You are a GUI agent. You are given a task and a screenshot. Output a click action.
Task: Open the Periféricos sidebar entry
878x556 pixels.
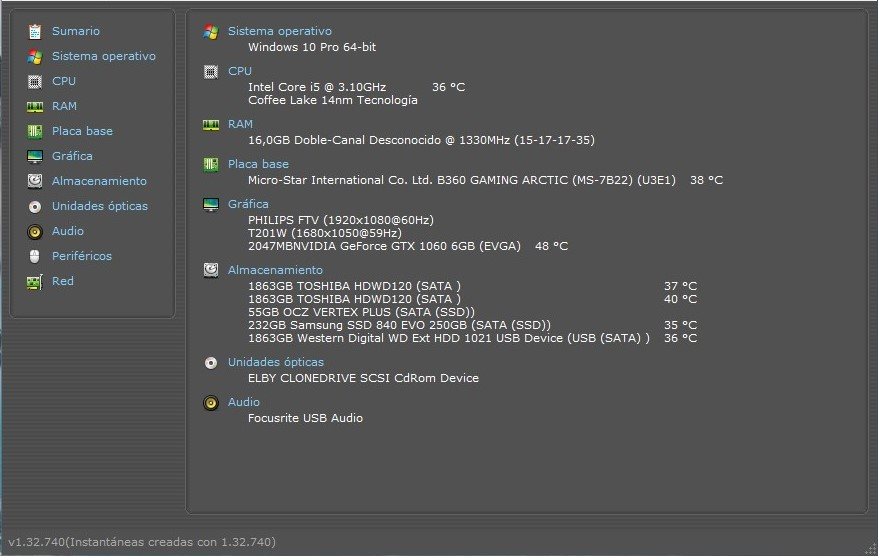tap(82, 256)
